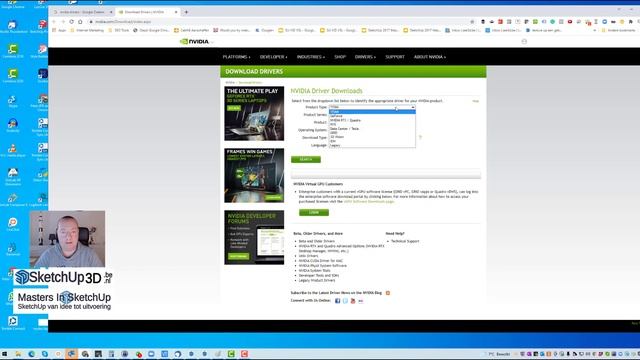Open NVIDIA CUDA Driver for MAC link
This screenshot has height=360, width=640.
320,261
